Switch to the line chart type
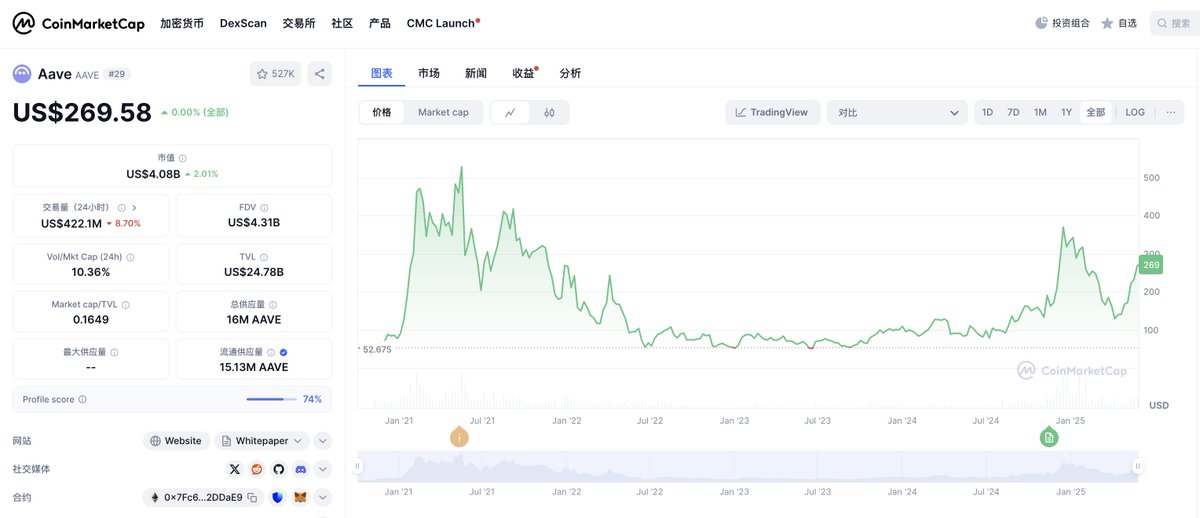Image resolution: width=1200 pixels, height=518 pixels. [x=510, y=113]
